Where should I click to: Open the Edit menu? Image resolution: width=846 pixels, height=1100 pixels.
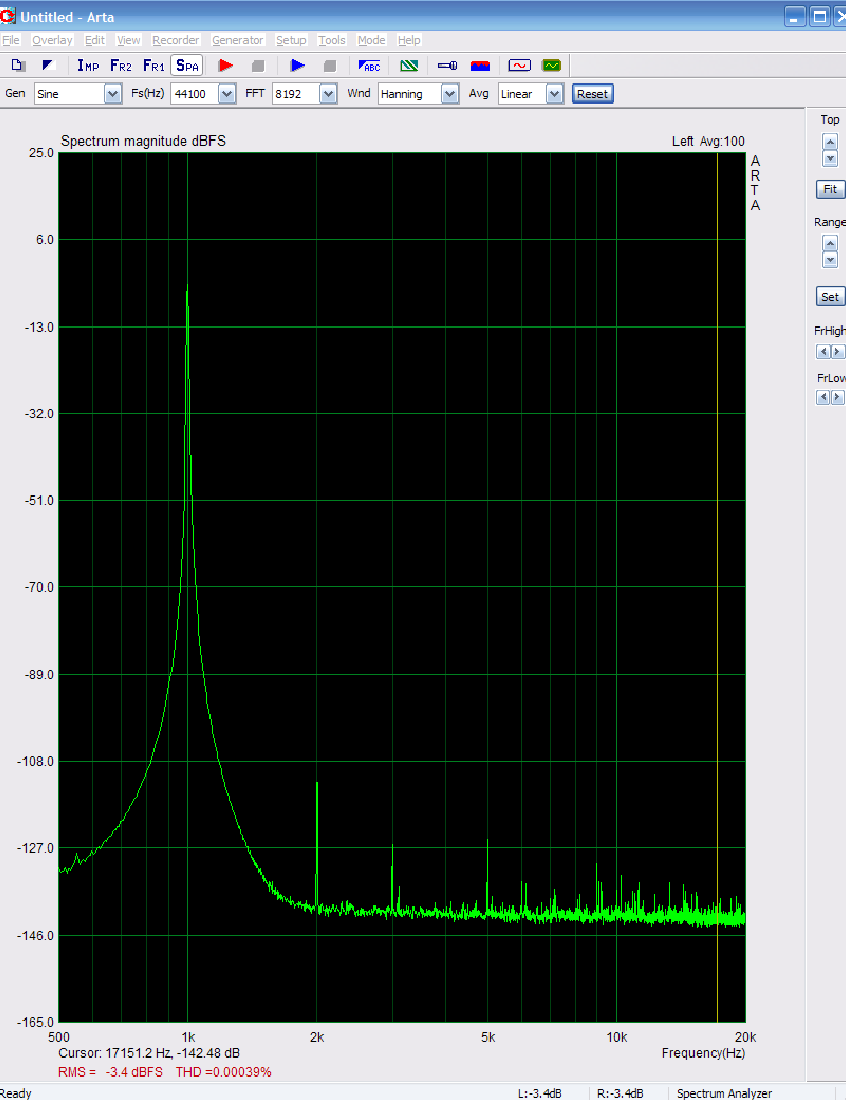[x=95, y=40]
